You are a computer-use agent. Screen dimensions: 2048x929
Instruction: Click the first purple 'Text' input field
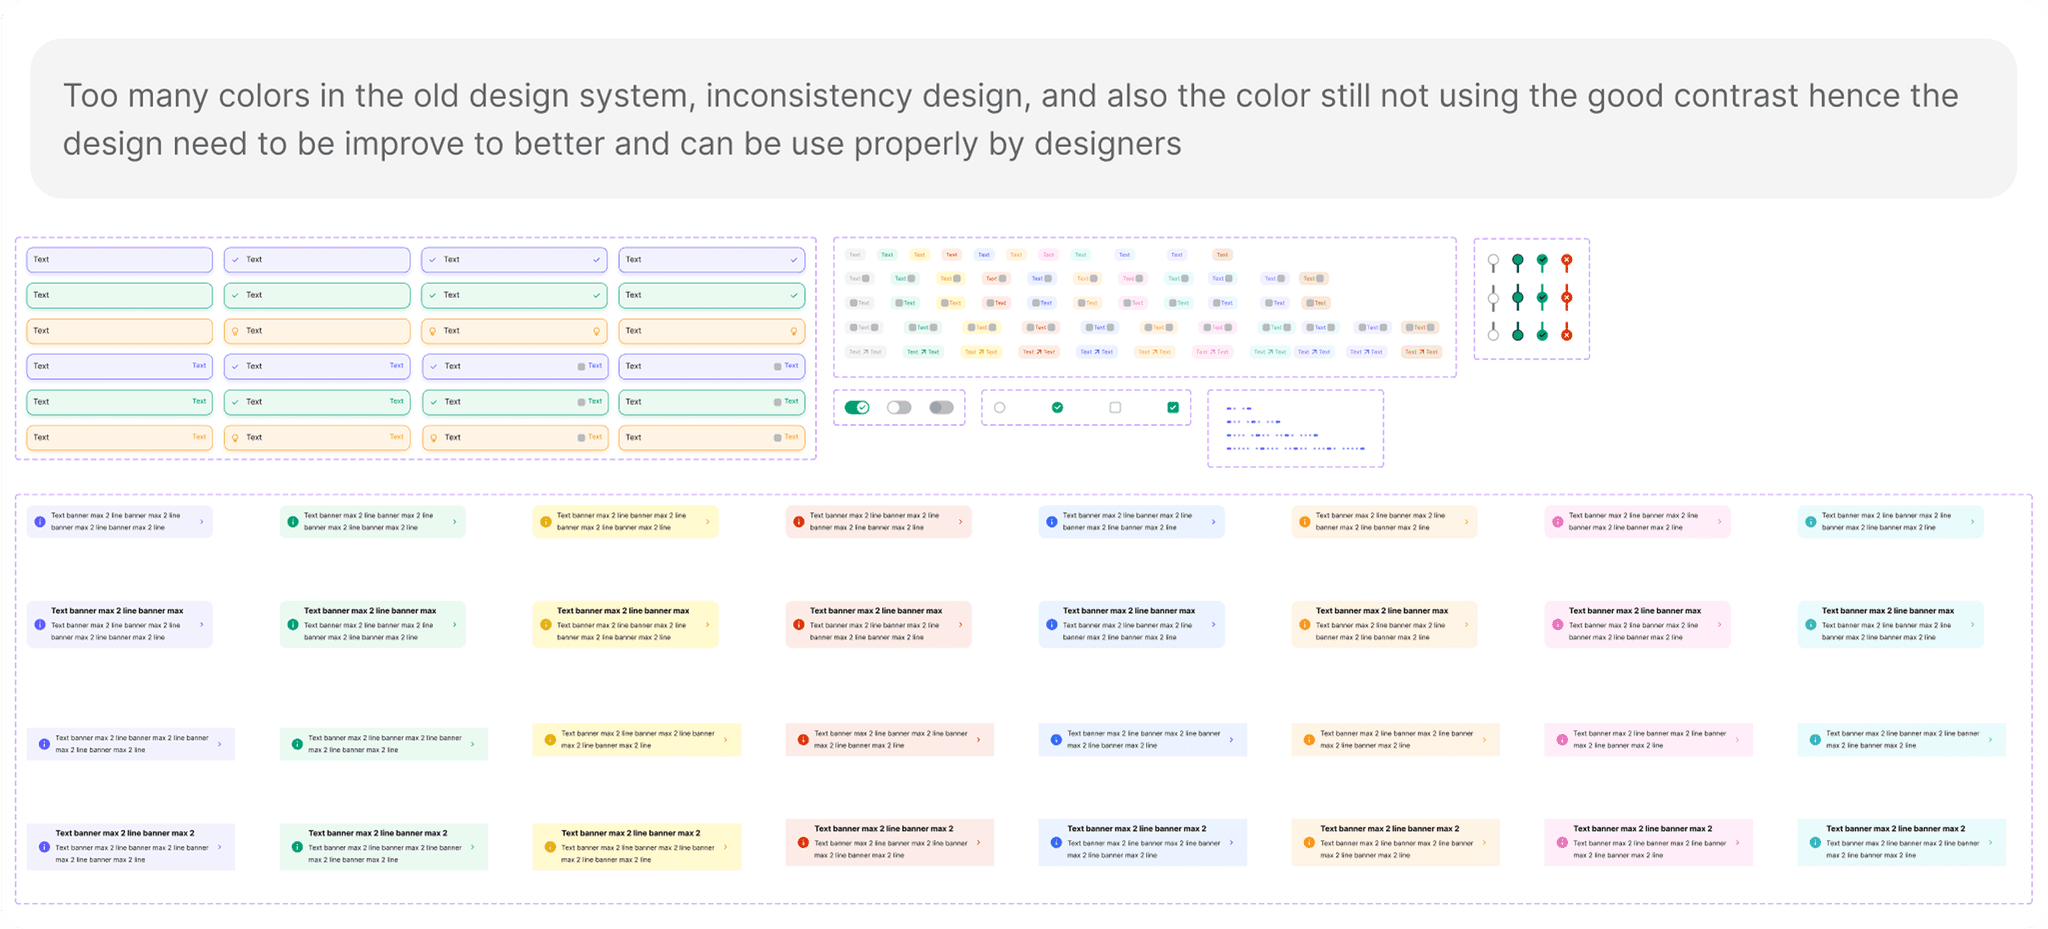tap(119, 260)
